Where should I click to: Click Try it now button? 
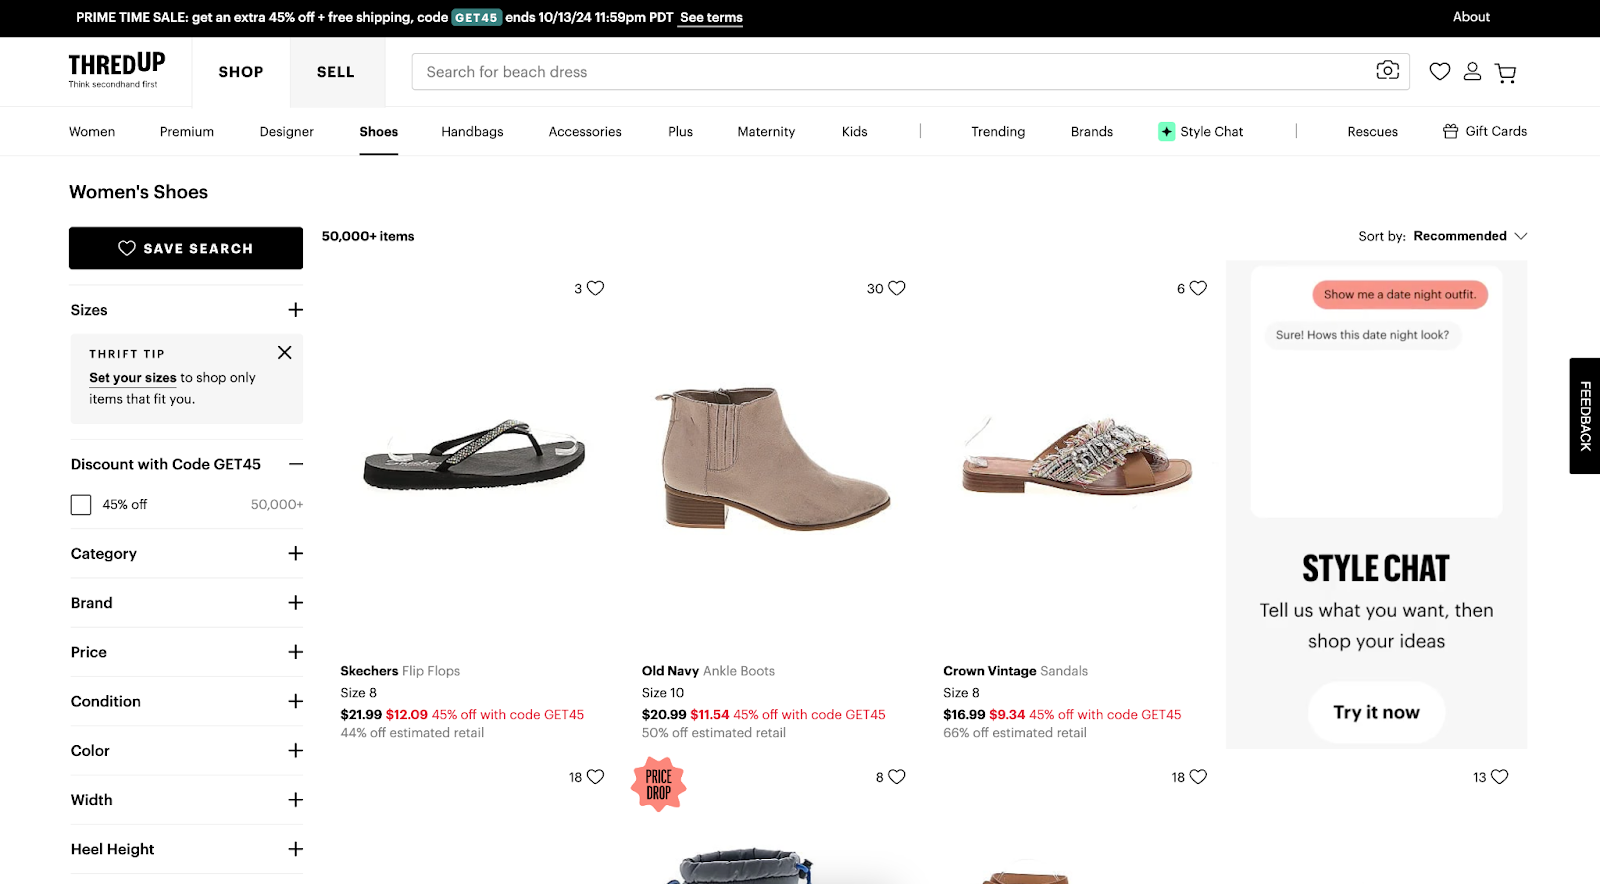pos(1376,712)
